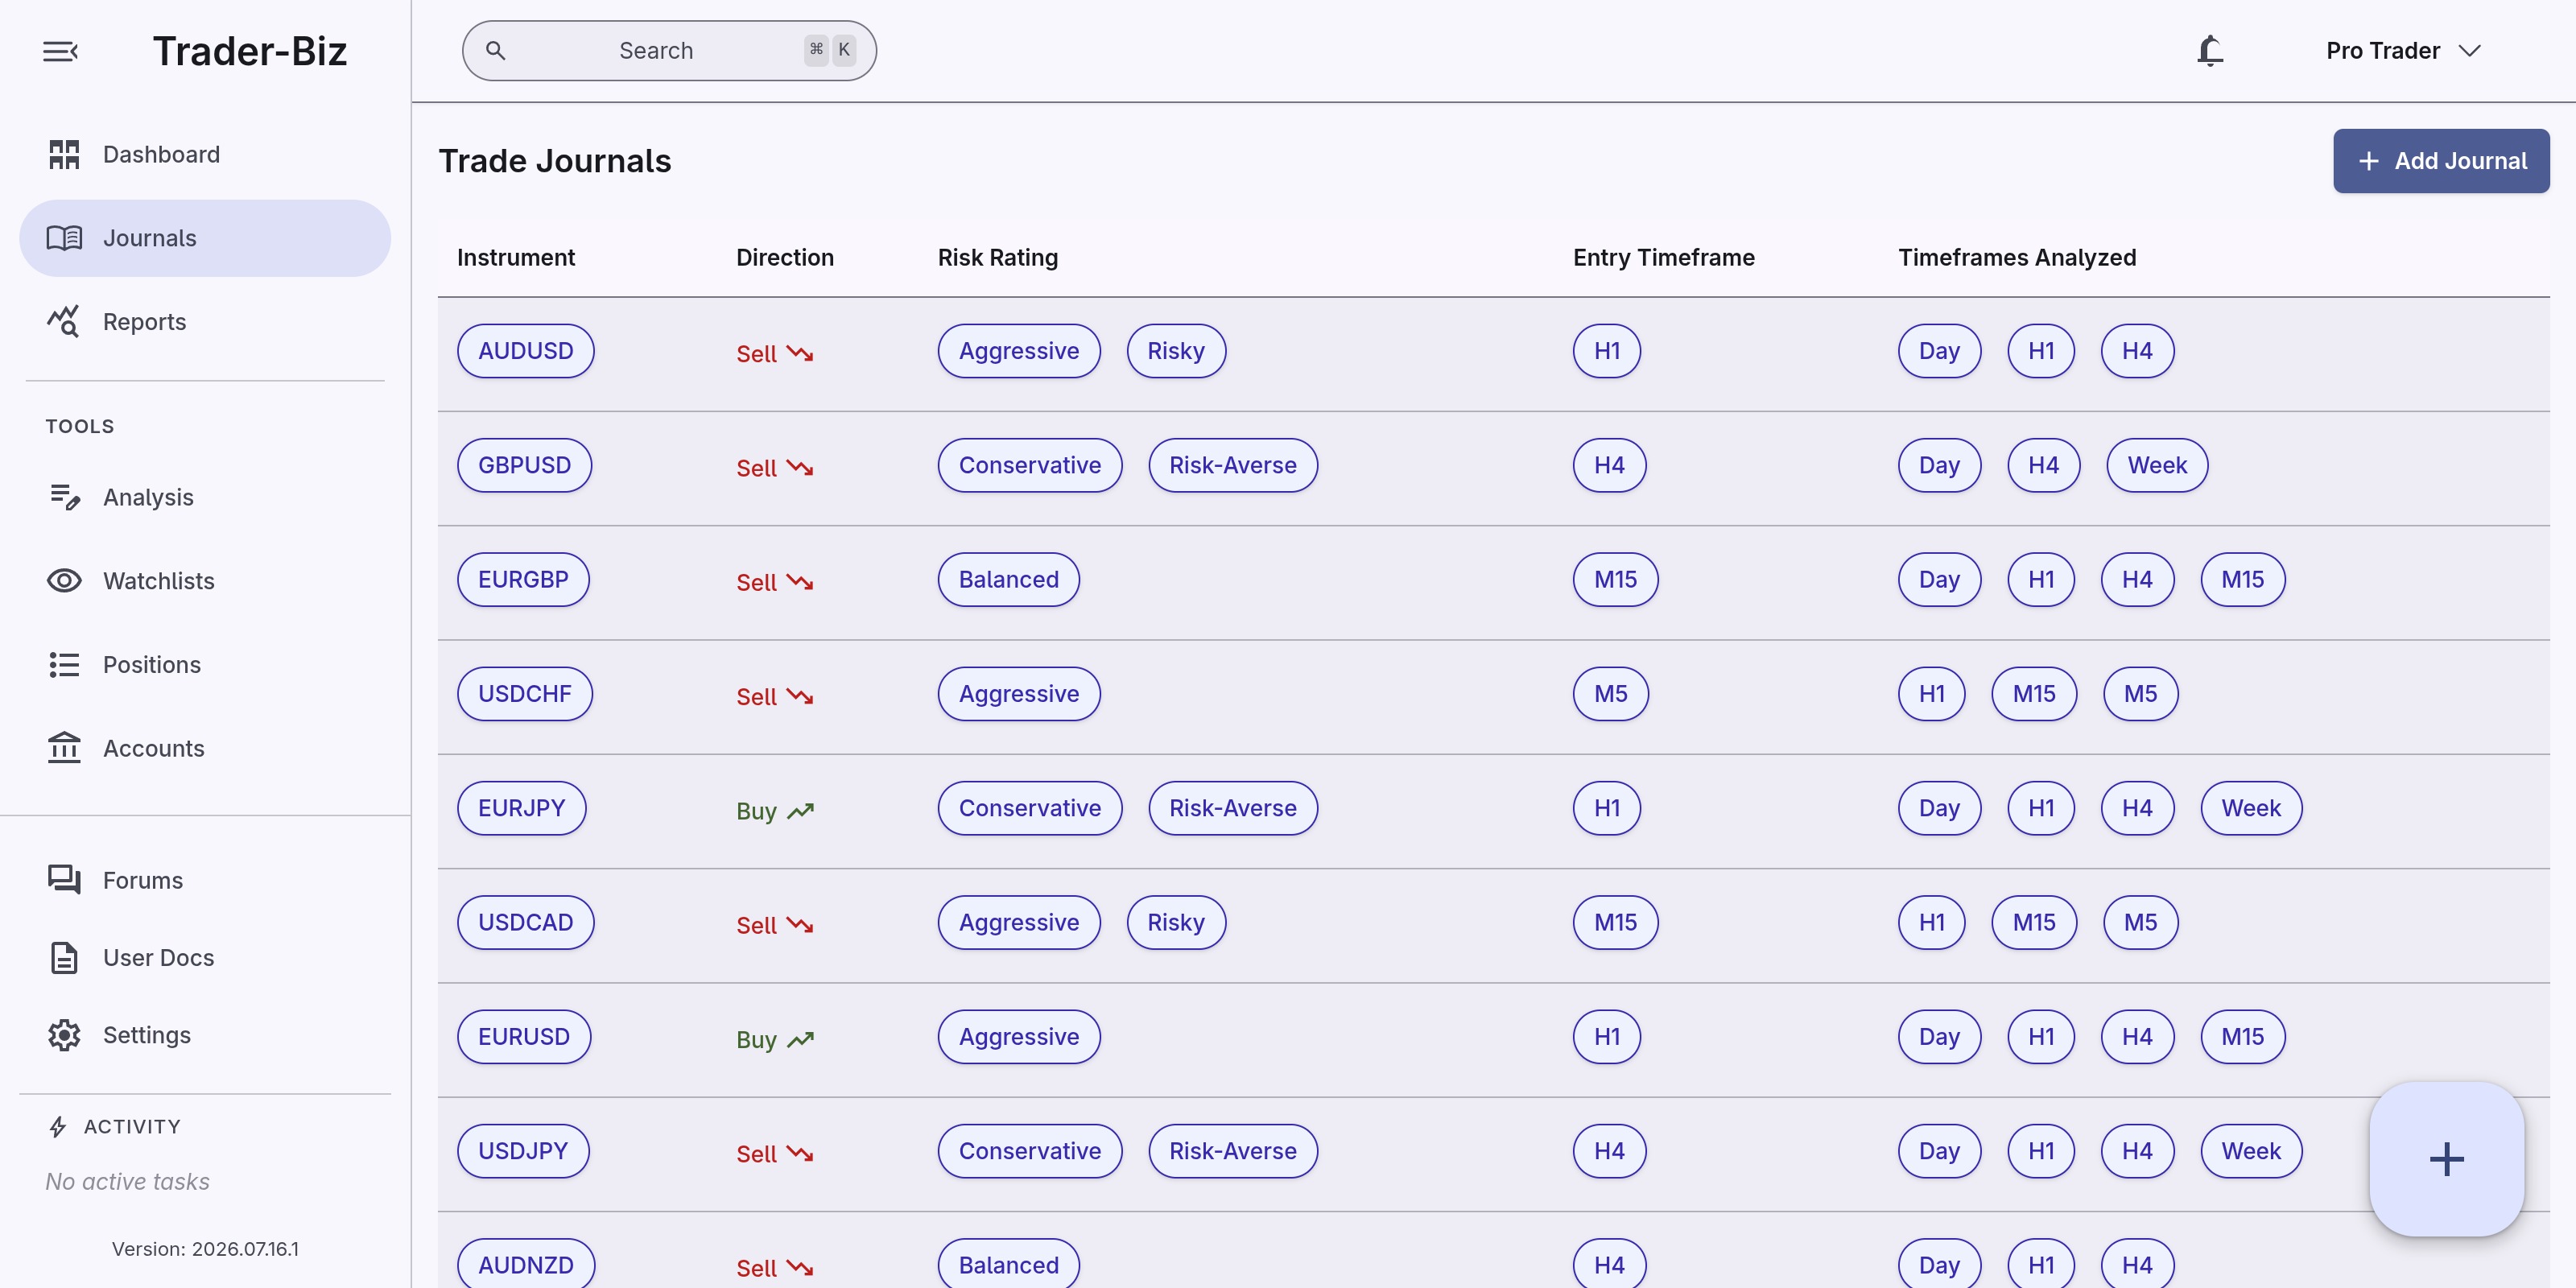Image resolution: width=2576 pixels, height=1288 pixels.
Task: Click the Risk Rating column header
Action: [x=998, y=257]
